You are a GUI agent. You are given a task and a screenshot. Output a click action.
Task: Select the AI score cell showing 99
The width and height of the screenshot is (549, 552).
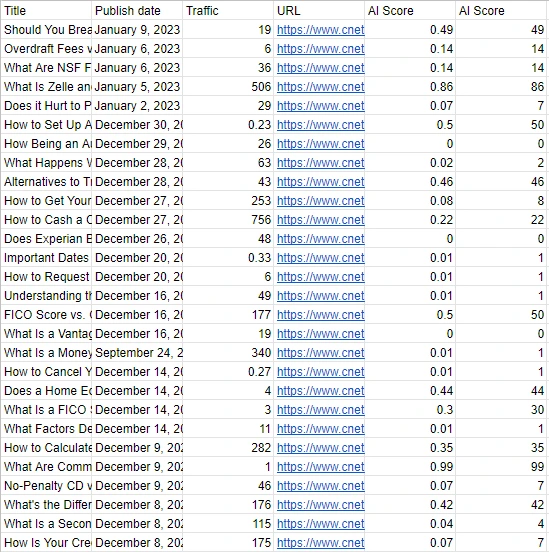pyautogui.click(x=500, y=466)
